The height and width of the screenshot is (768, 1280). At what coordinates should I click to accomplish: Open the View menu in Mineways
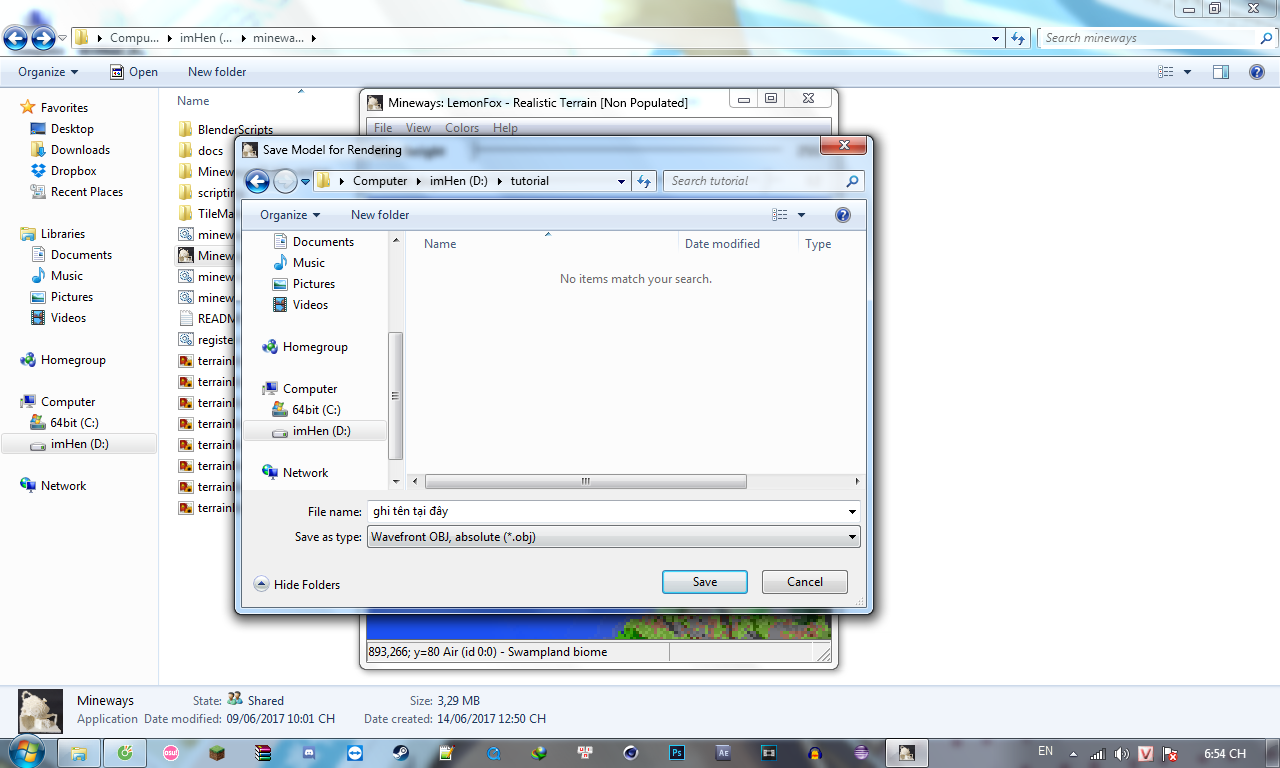[x=419, y=128]
